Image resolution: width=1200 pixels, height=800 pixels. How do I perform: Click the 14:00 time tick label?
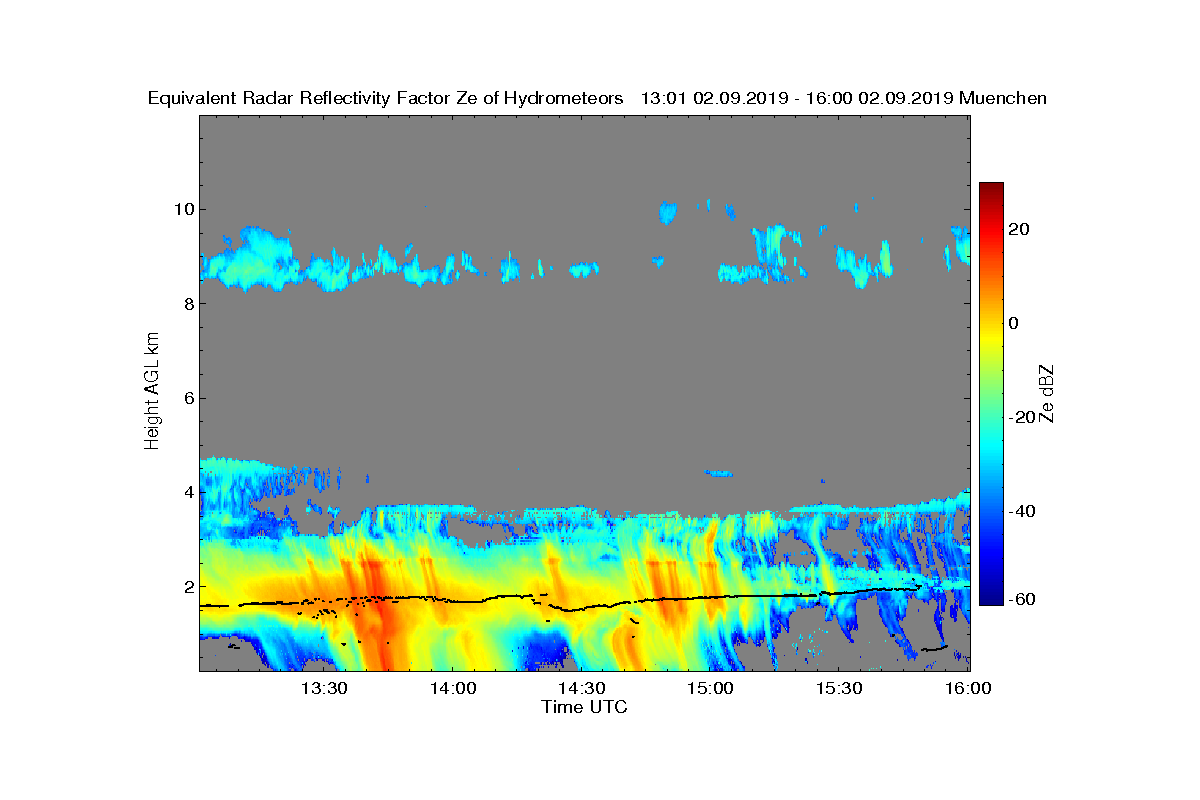453,689
